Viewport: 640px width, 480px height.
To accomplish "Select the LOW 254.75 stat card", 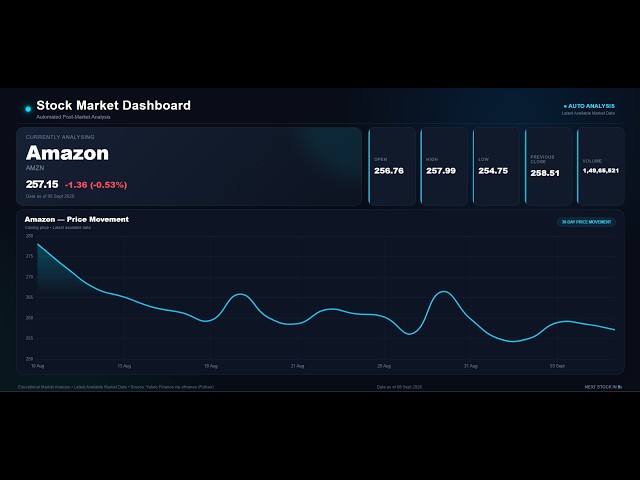I will coord(496,166).
